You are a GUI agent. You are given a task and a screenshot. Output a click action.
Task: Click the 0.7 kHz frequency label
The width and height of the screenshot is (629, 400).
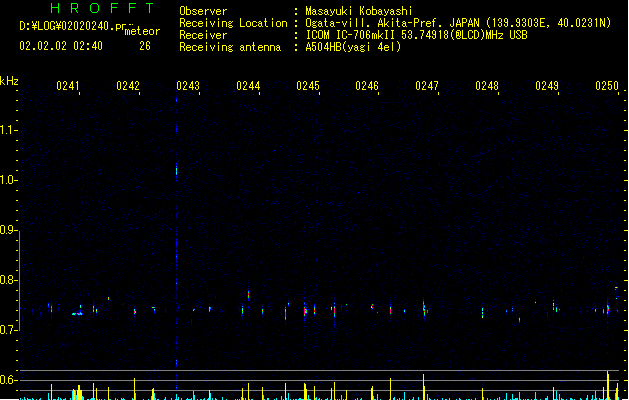point(8,330)
